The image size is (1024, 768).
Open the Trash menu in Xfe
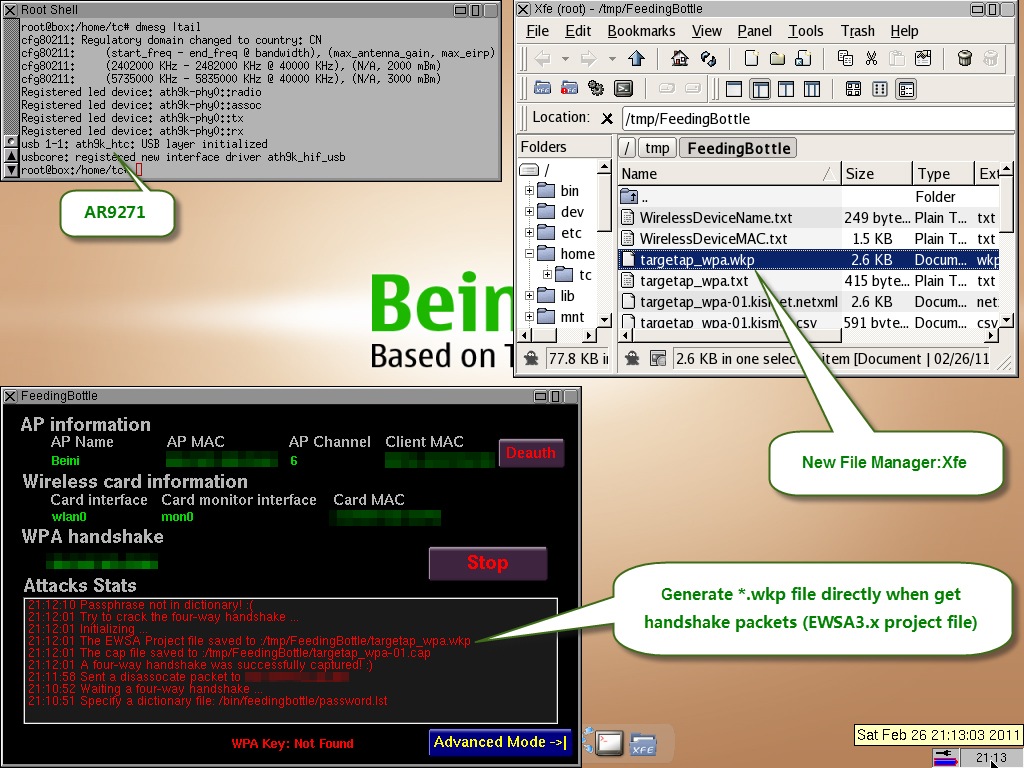(857, 31)
